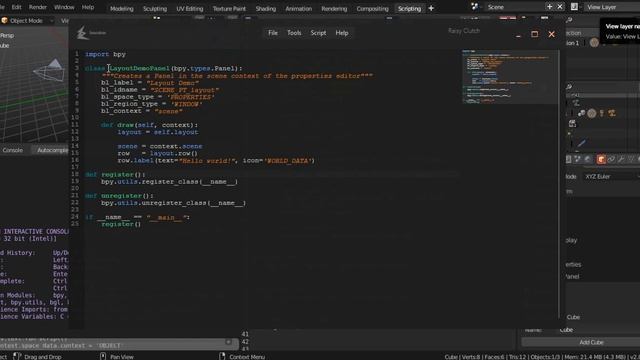Switch to the Modeling workspace tab
The image size is (640, 360).
[x=122, y=9]
